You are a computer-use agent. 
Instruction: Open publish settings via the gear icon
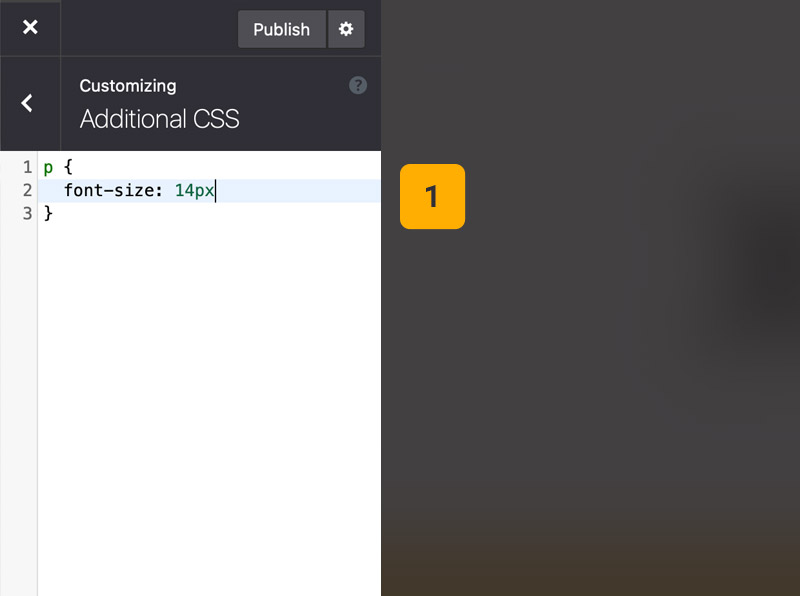click(346, 30)
